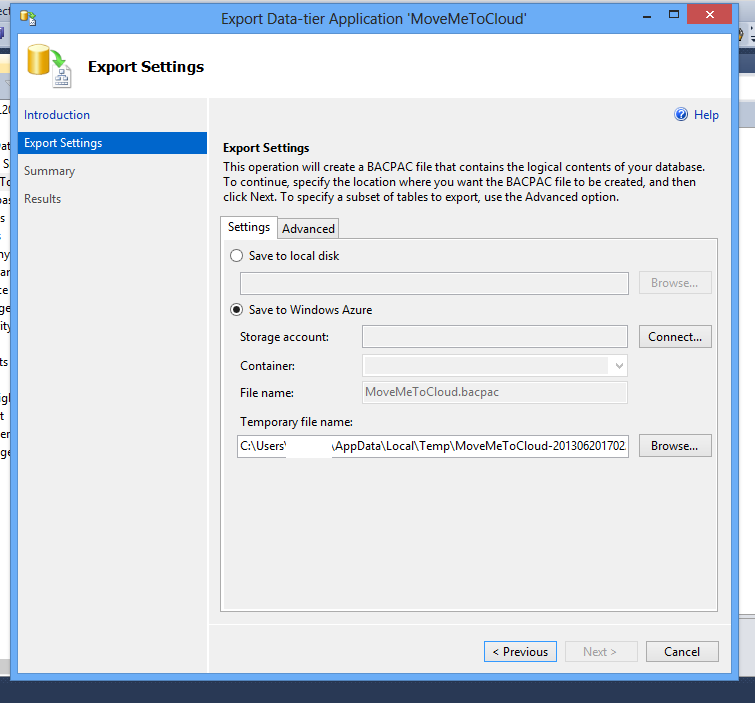Screen dimensions: 755x703
Task: Click Connect to link storage account
Action: coord(675,337)
